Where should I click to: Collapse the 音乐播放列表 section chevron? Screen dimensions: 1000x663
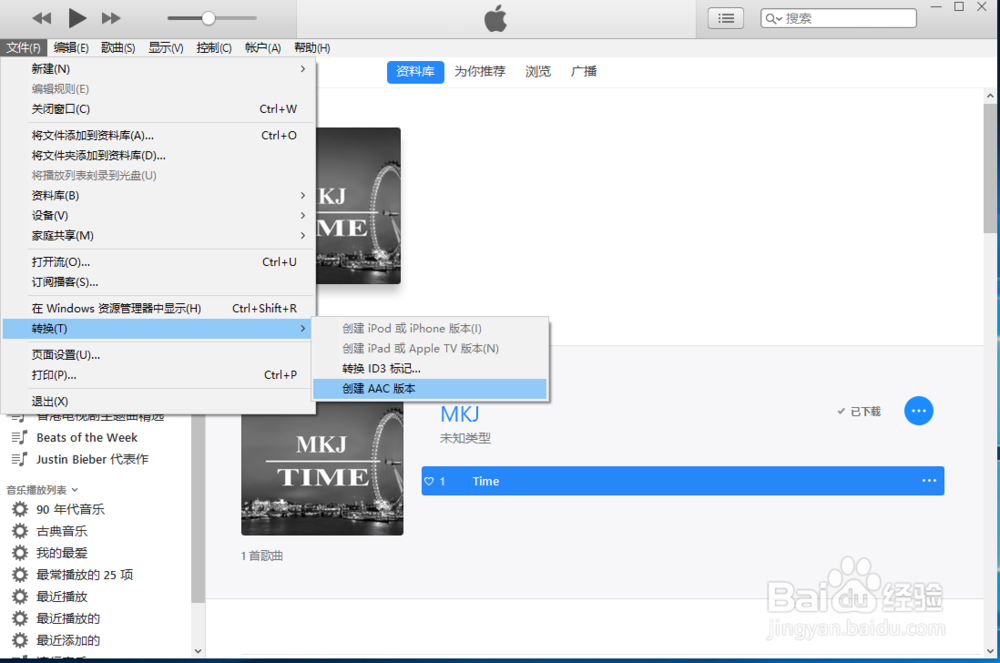point(75,490)
